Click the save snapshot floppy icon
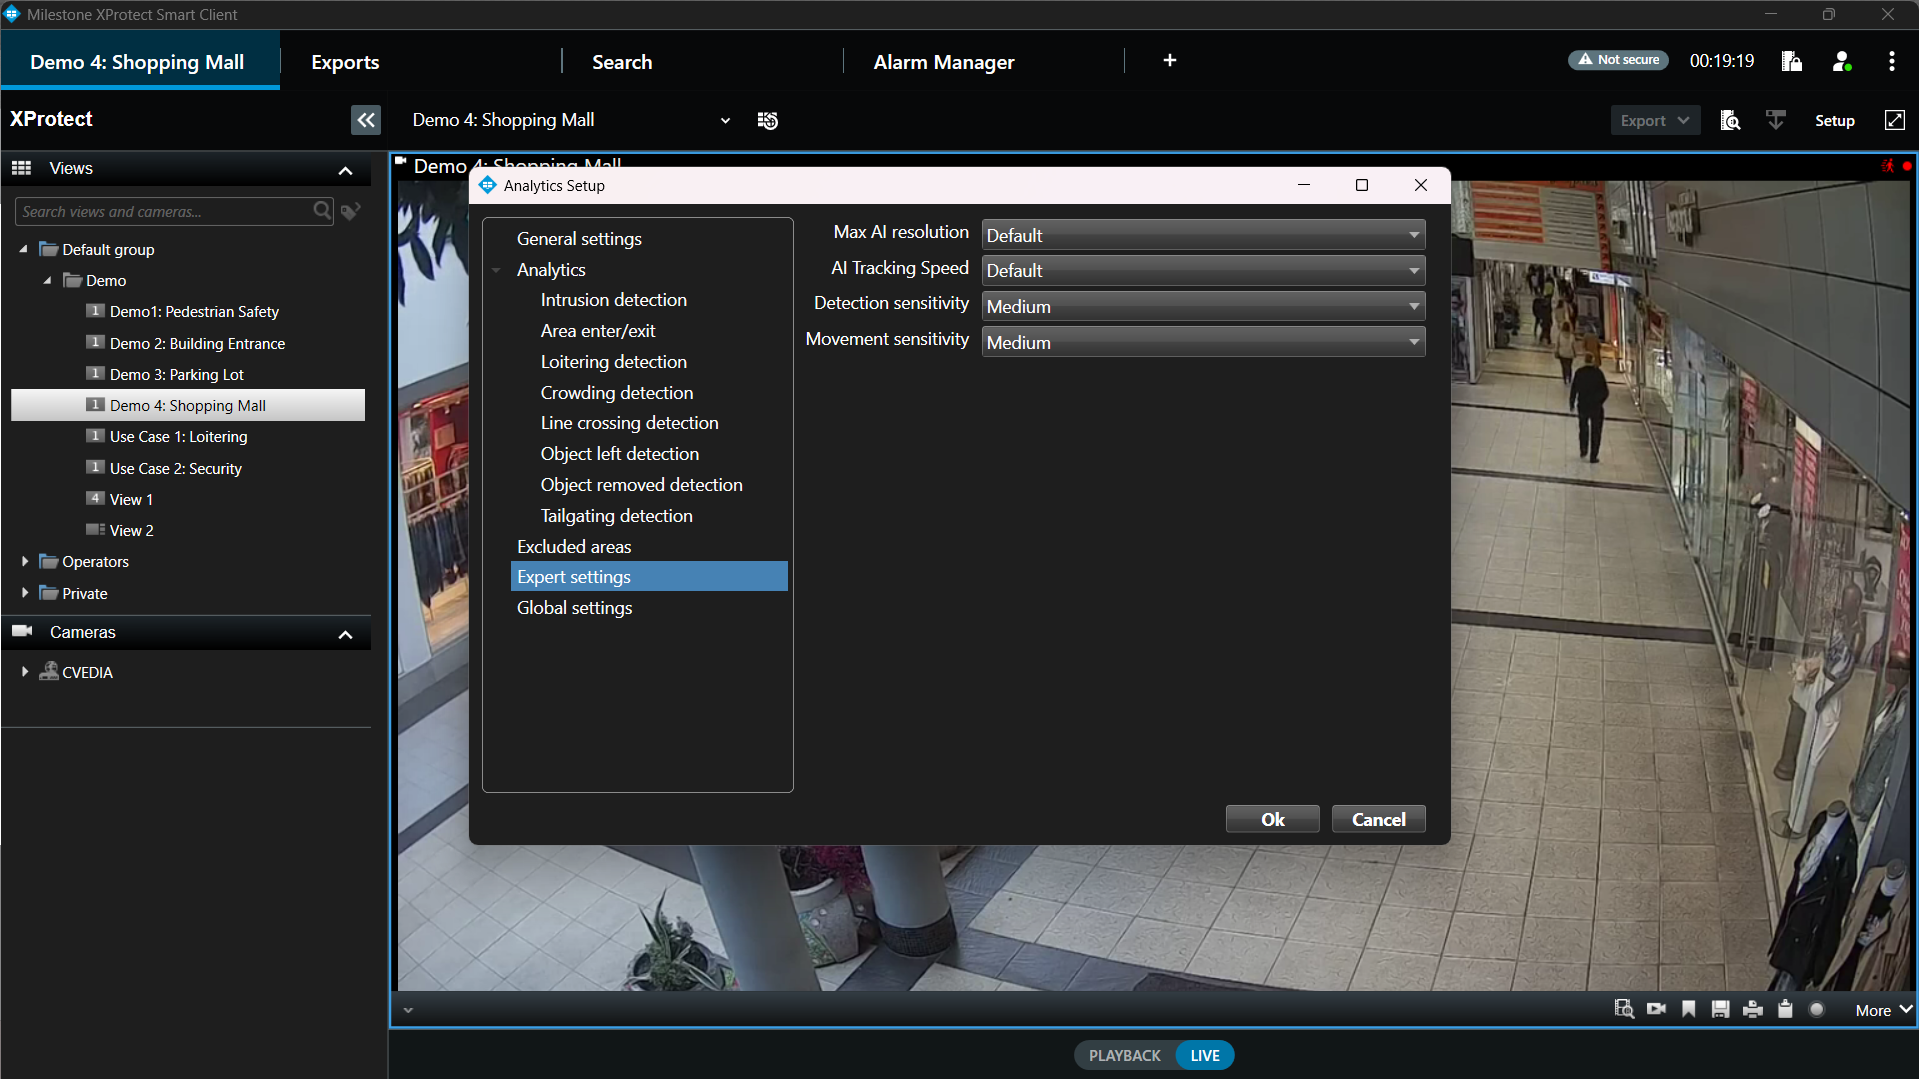Image resolution: width=1919 pixels, height=1079 pixels. pos(1720,1009)
